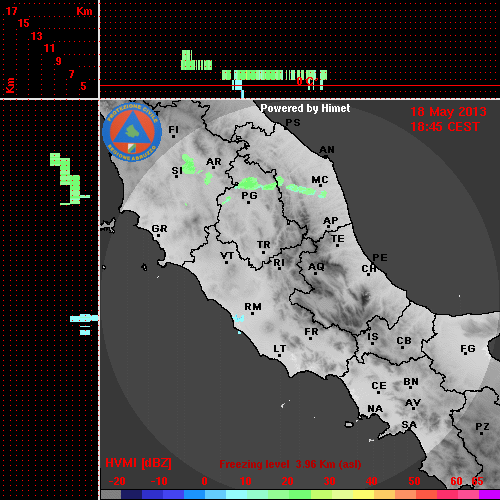The width and height of the screenshot is (500, 500).
Task: Click the BN city label
Action: click(x=411, y=382)
